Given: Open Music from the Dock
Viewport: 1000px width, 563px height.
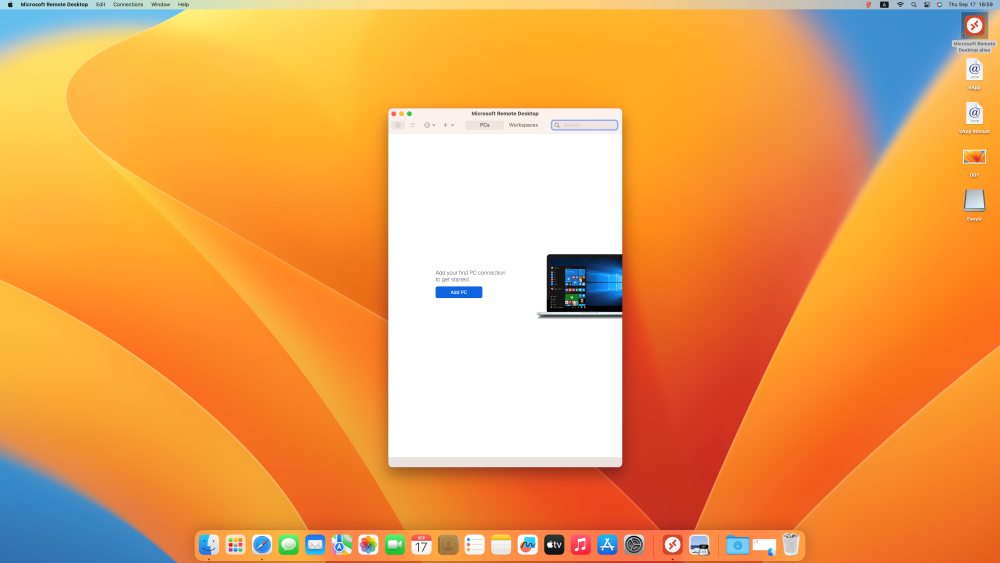Looking at the screenshot, I should (x=581, y=545).
